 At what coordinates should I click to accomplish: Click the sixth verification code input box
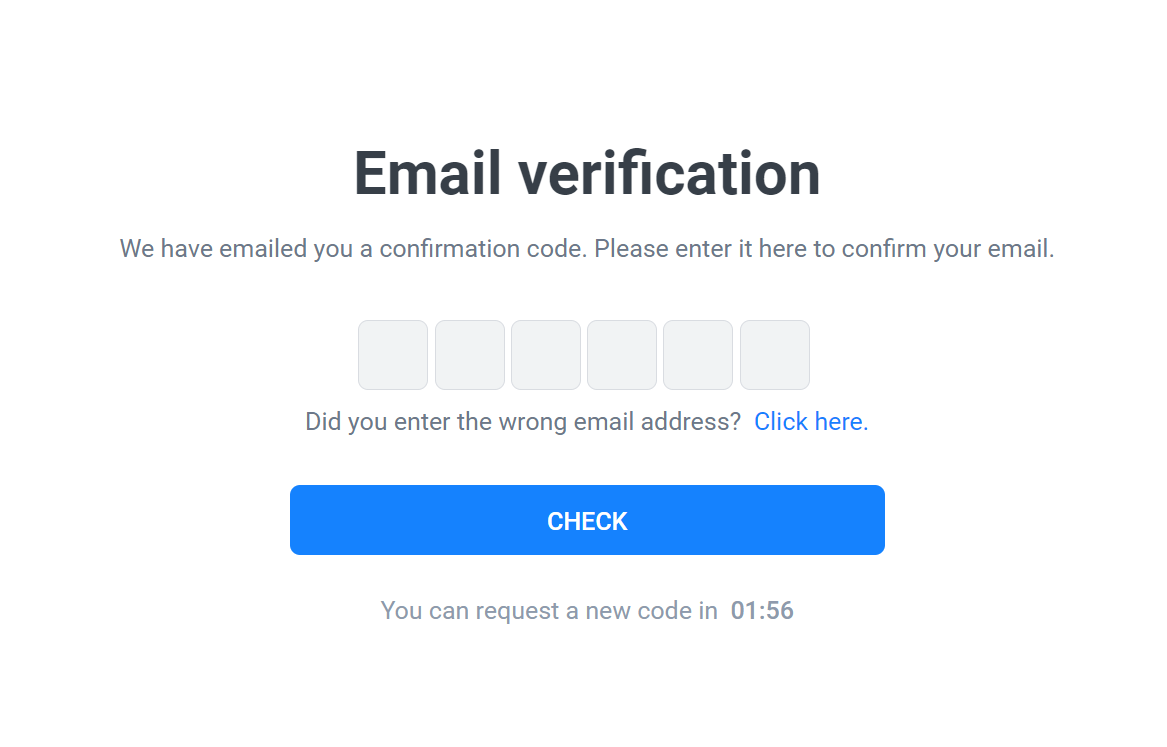tap(775, 355)
